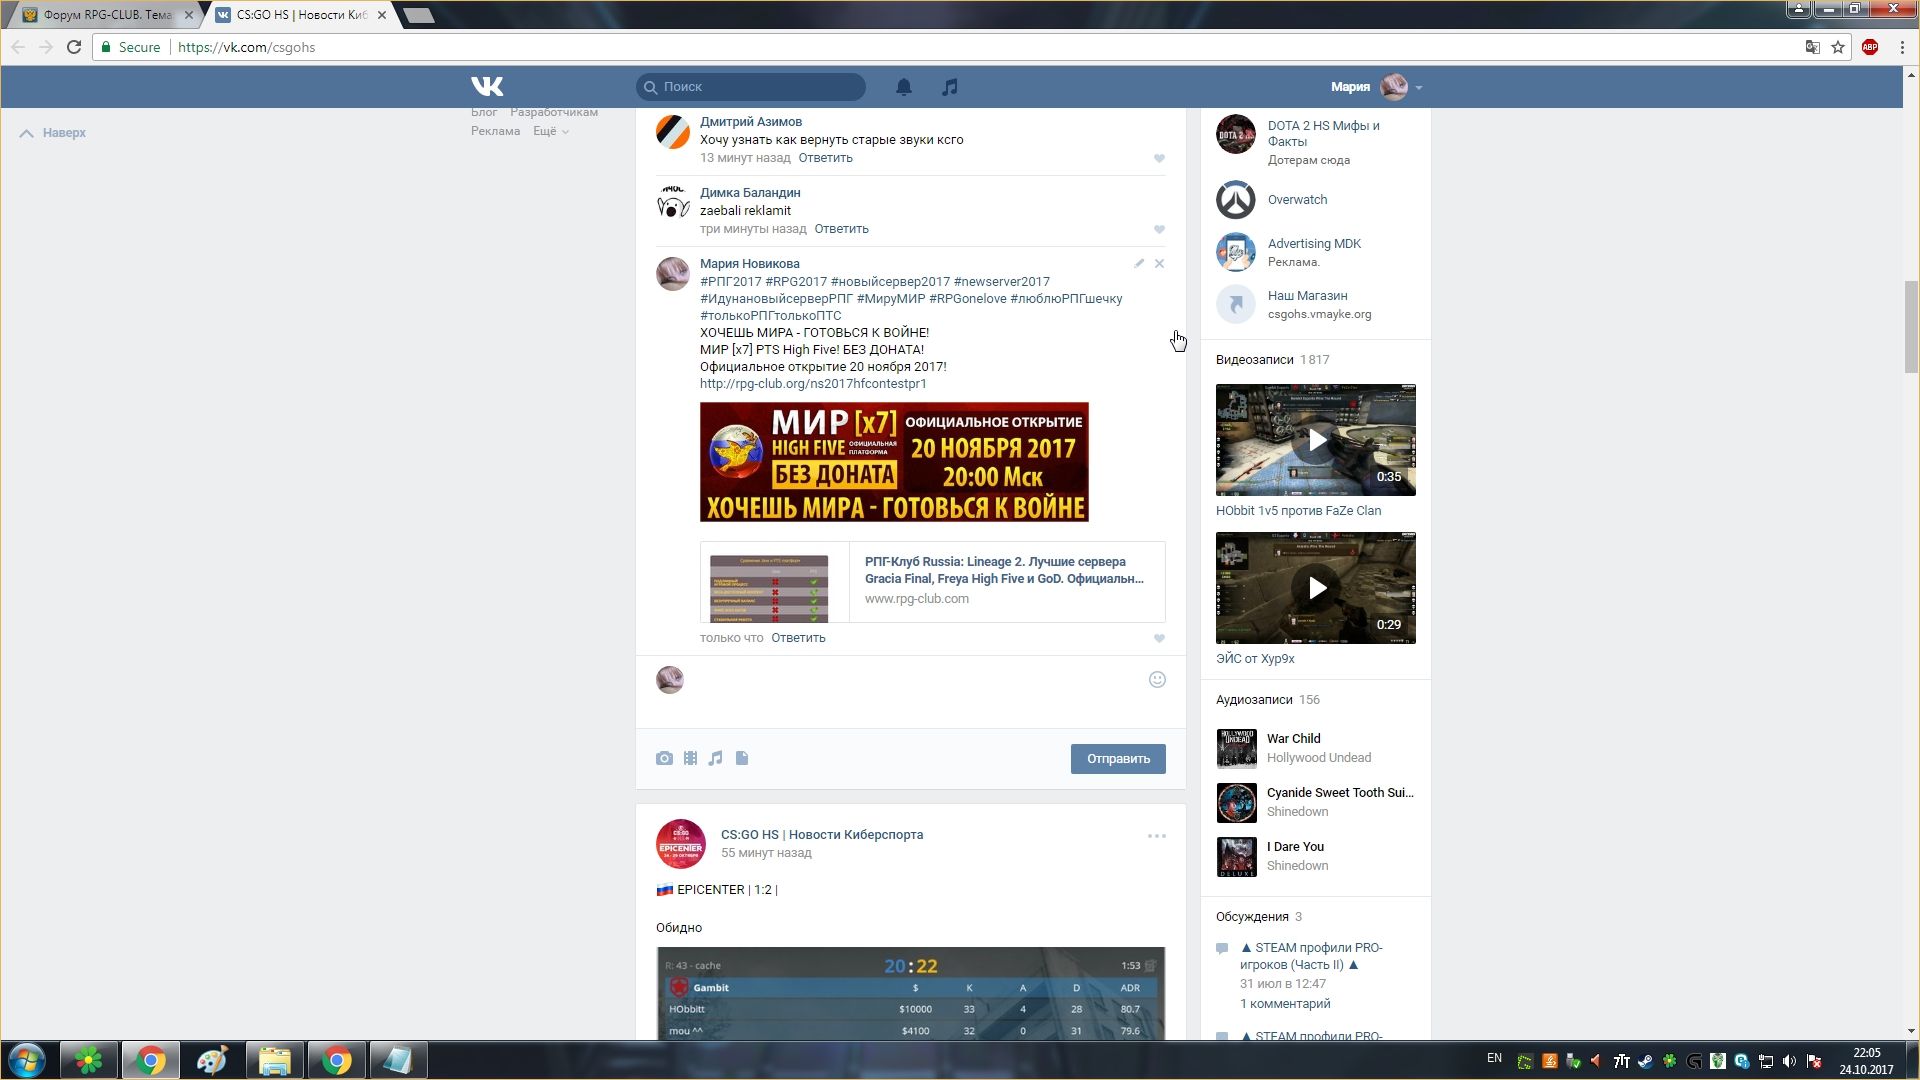The height and width of the screenshot is (1080, 1920).
Task: Attach an audio track with the note icon
Action: (x=715, y=758)
